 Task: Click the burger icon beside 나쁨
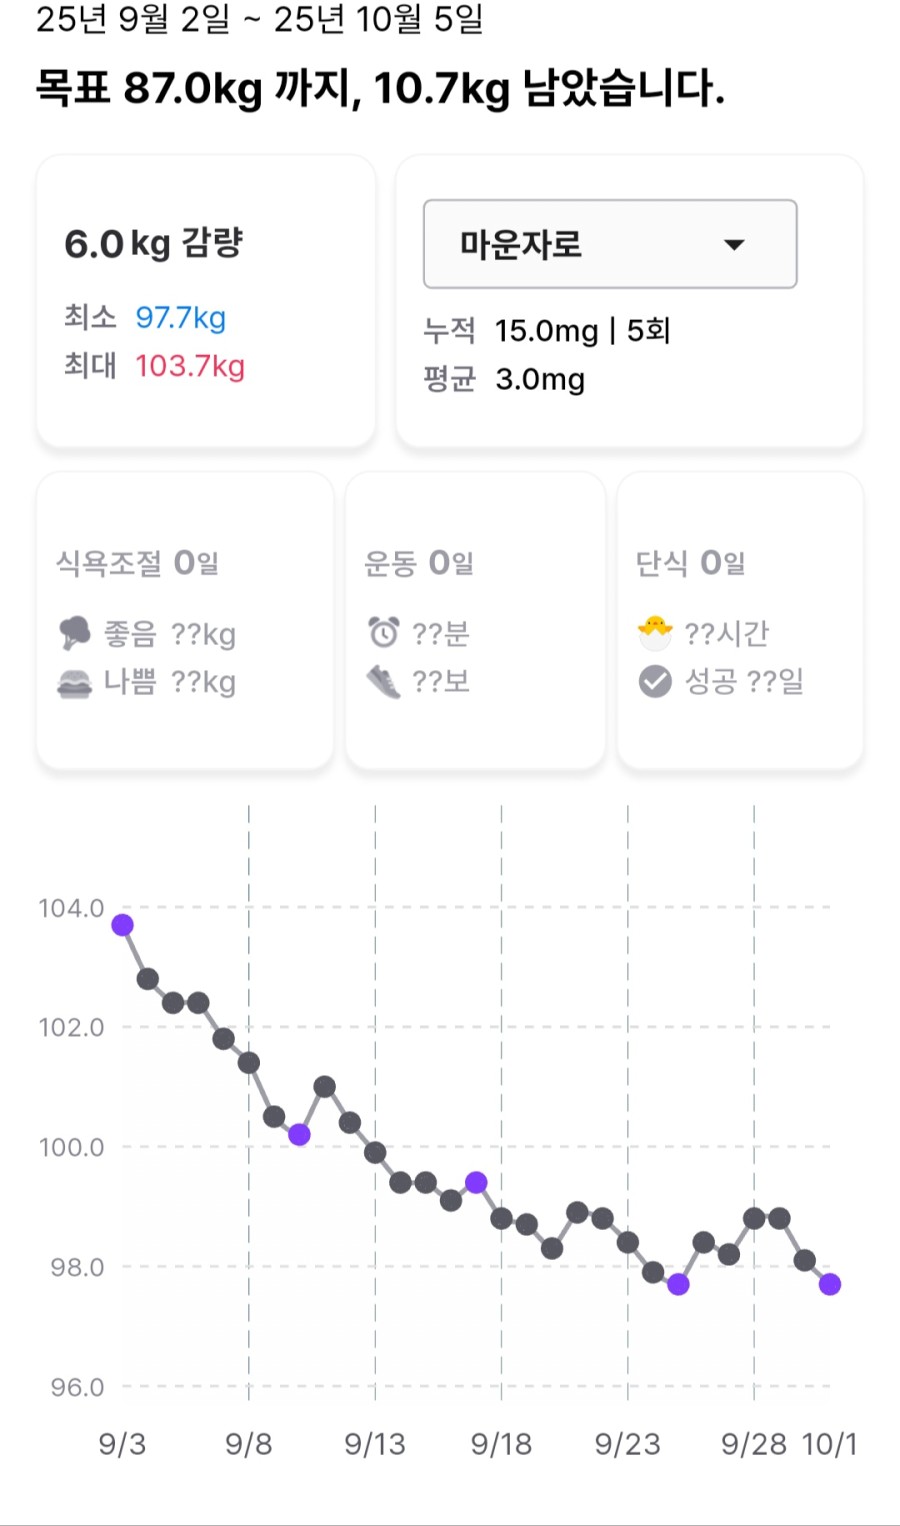click(75, 683)
